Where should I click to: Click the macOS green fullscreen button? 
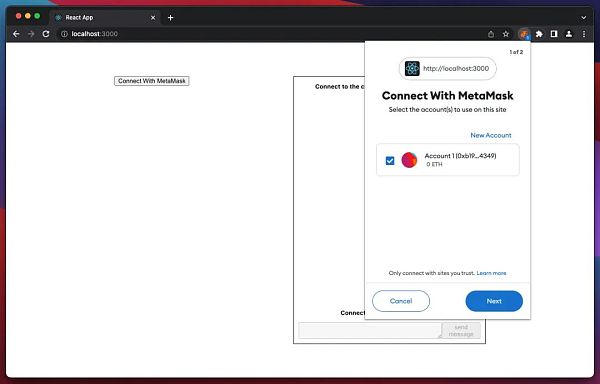(x=37, y=16)
